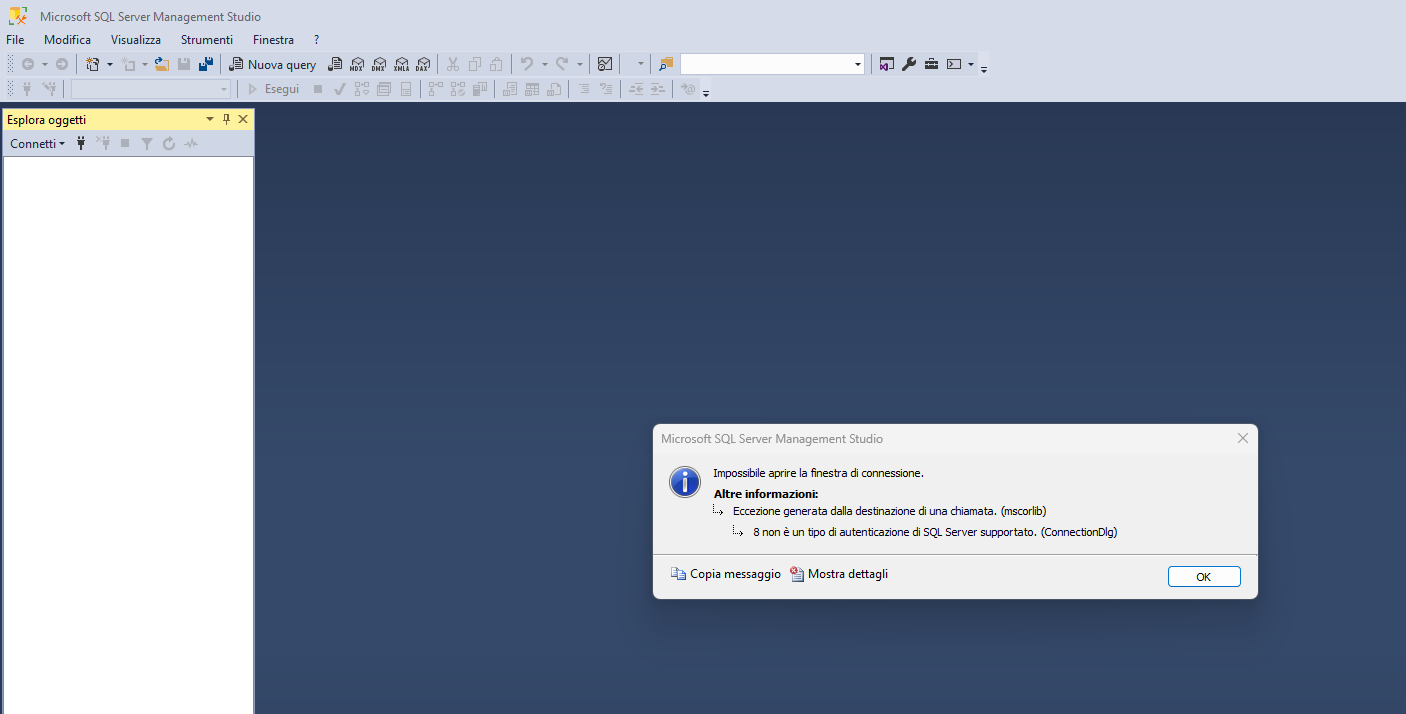Expand the command window dropdown arrow
The height and width of the screenshot is (714, 1406).
coord(970,64)
